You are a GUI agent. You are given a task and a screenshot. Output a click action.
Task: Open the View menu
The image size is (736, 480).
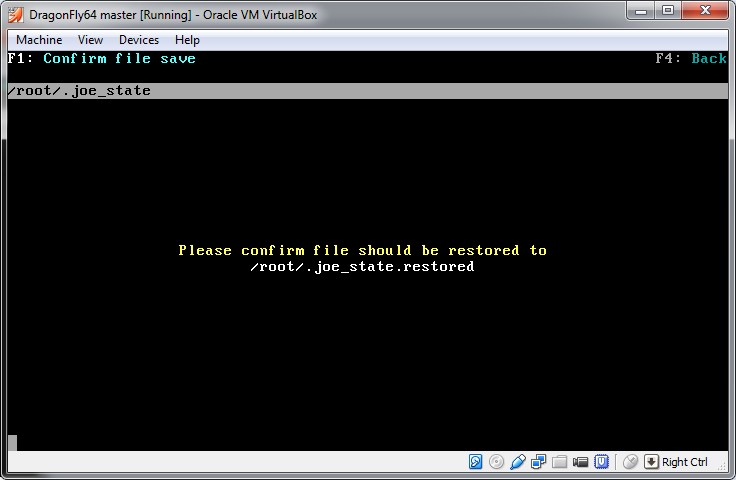coord(90,40)
